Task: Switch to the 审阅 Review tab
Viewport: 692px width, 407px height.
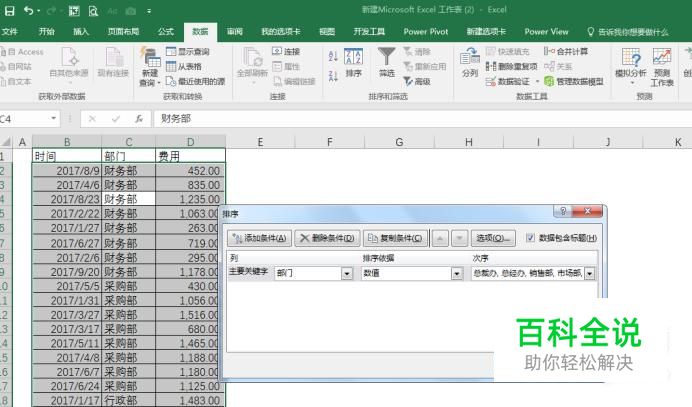Action: pyautogui.click(x=235, y=32)
